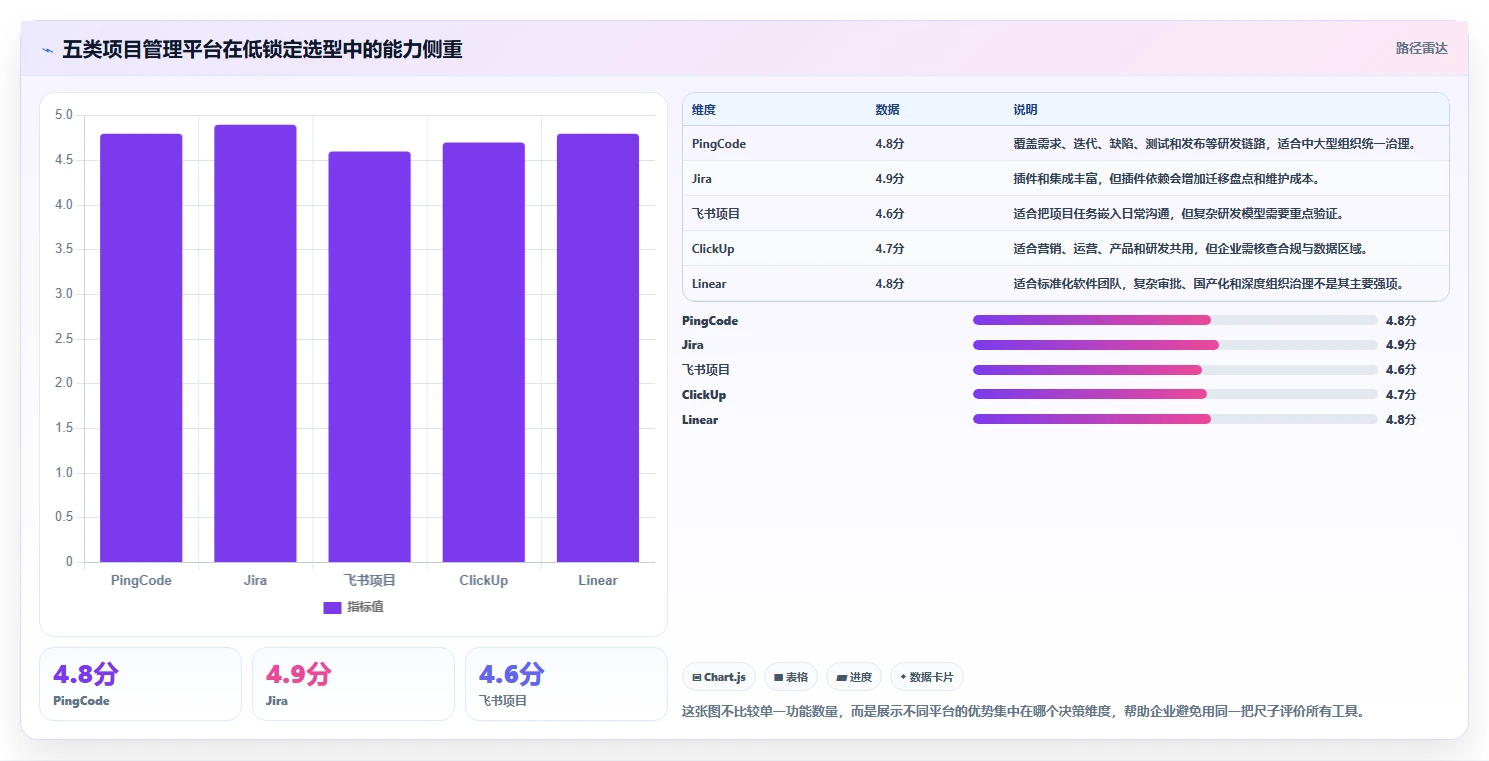This screenshot has height=761, width=1489.
Task: Click the Jira progress bar showing 4.9分
Action: (1175, 345)
